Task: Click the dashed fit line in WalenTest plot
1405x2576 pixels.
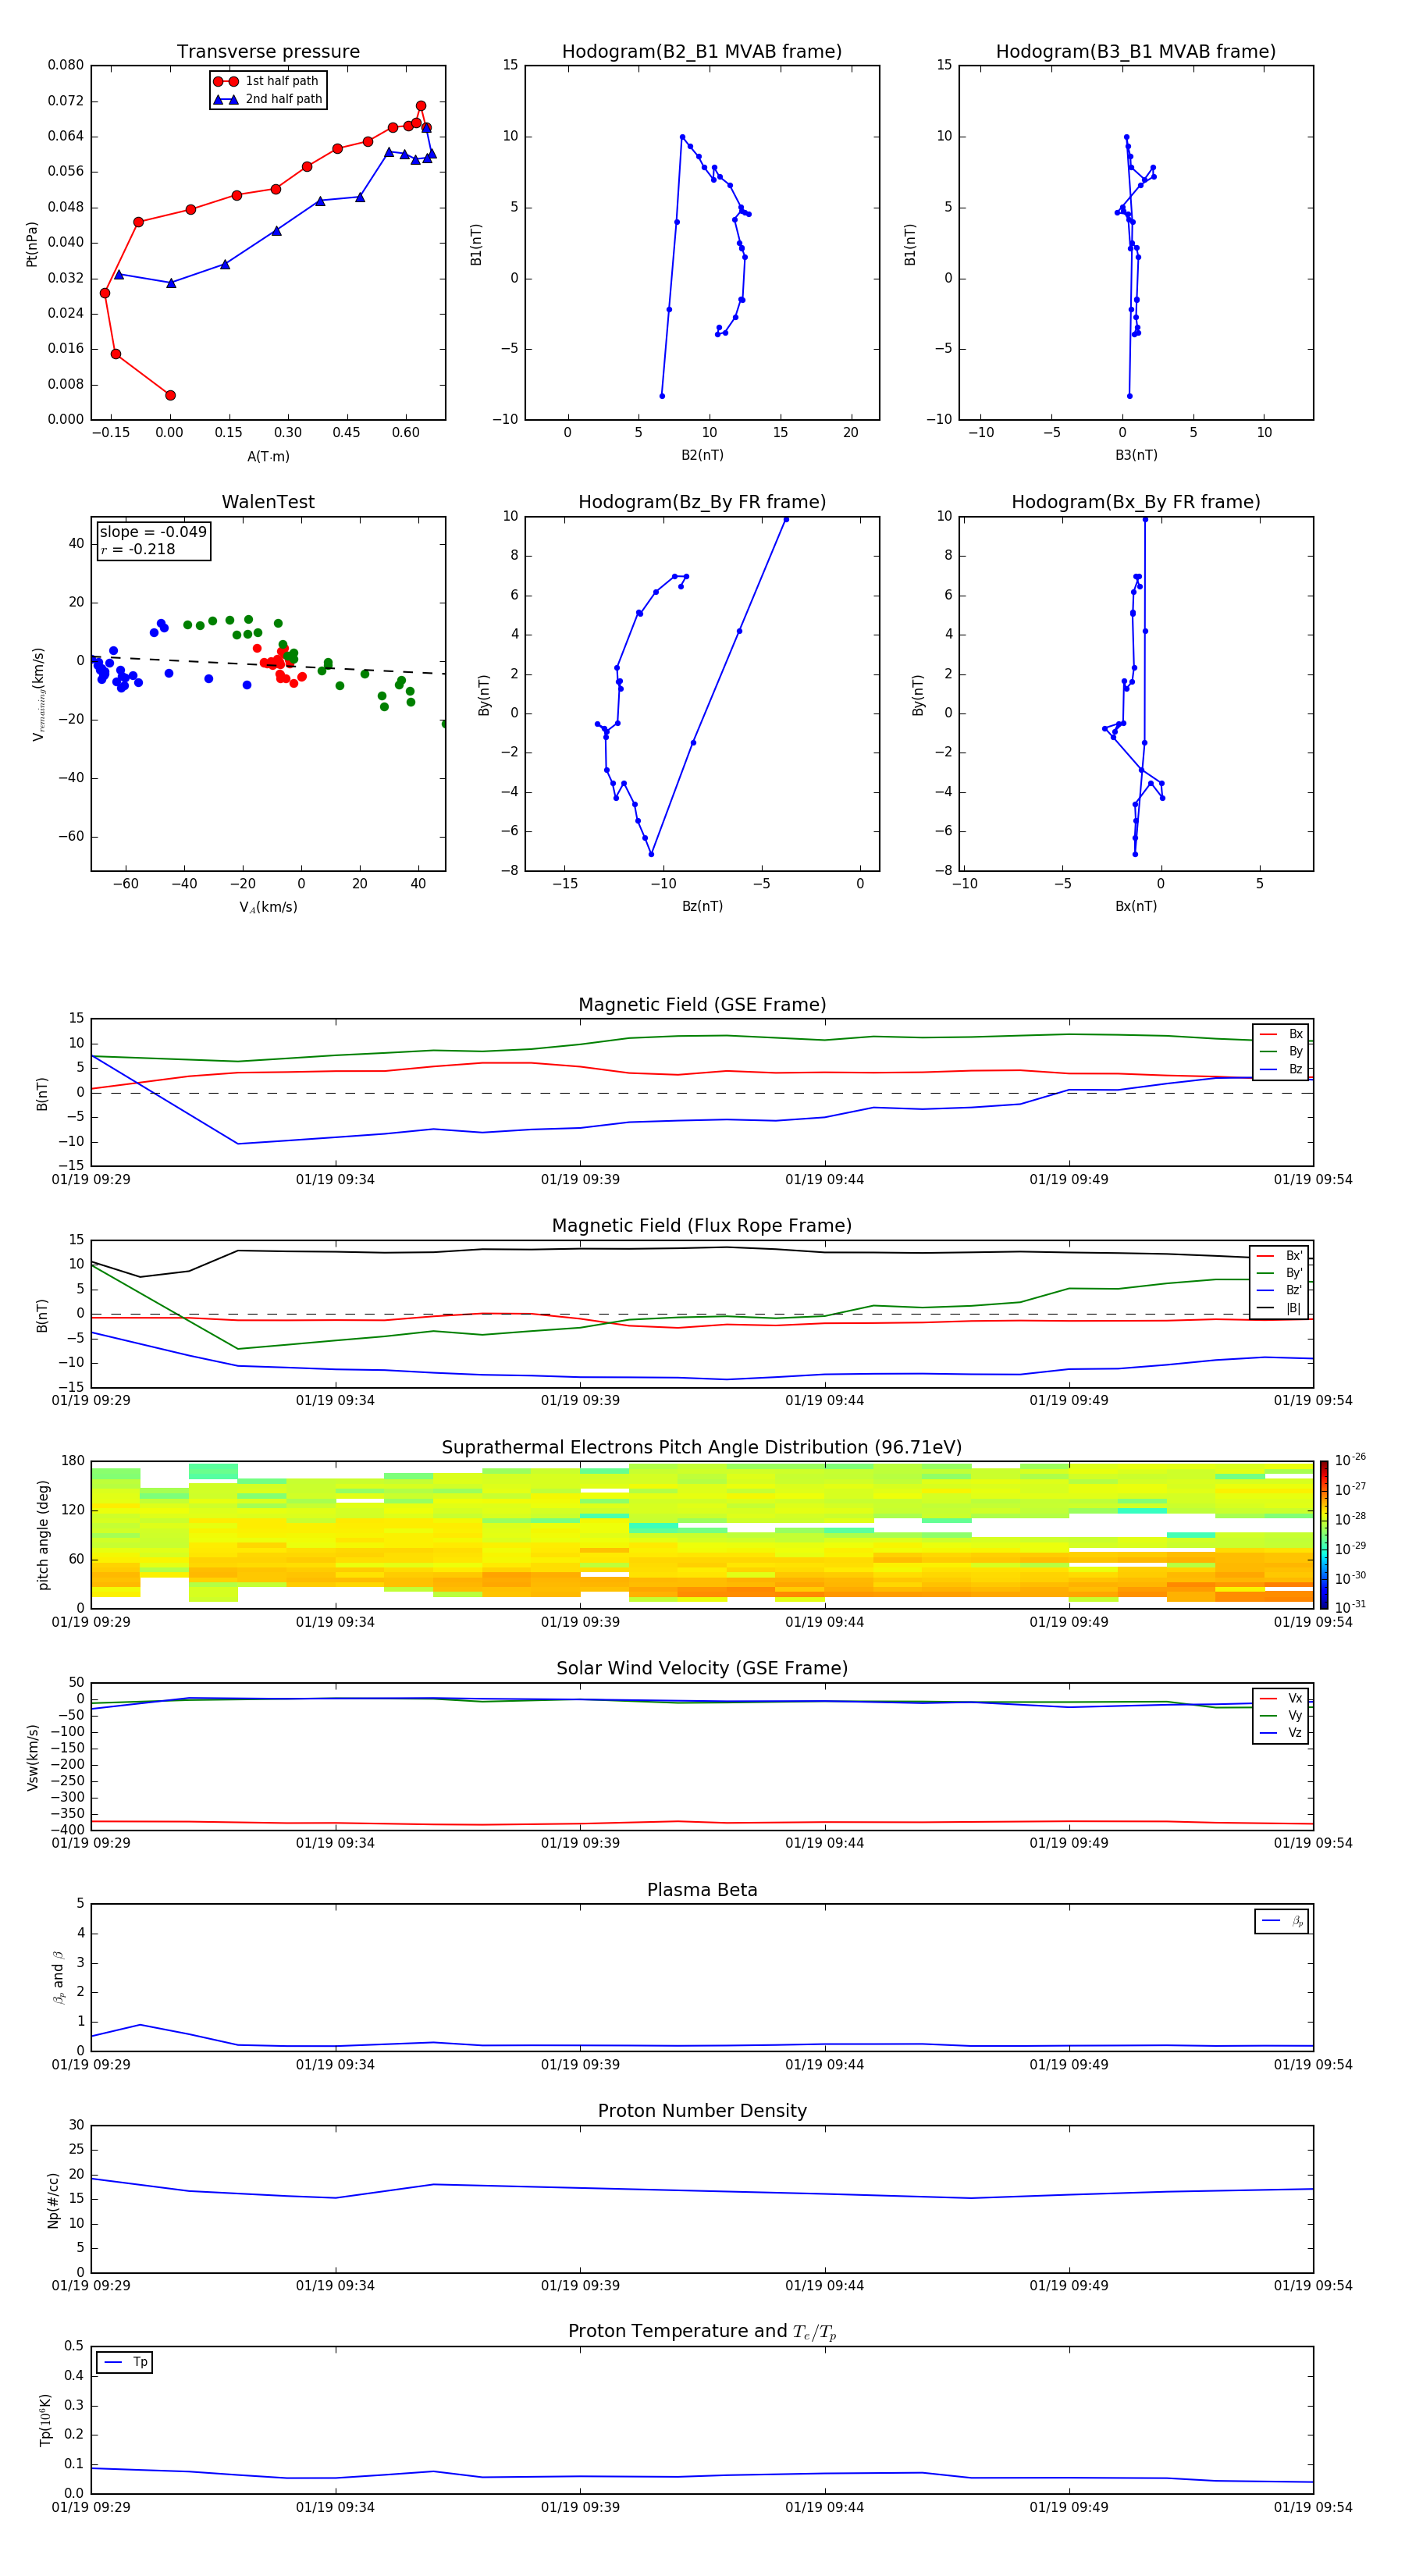Action: tap(268, 665)
